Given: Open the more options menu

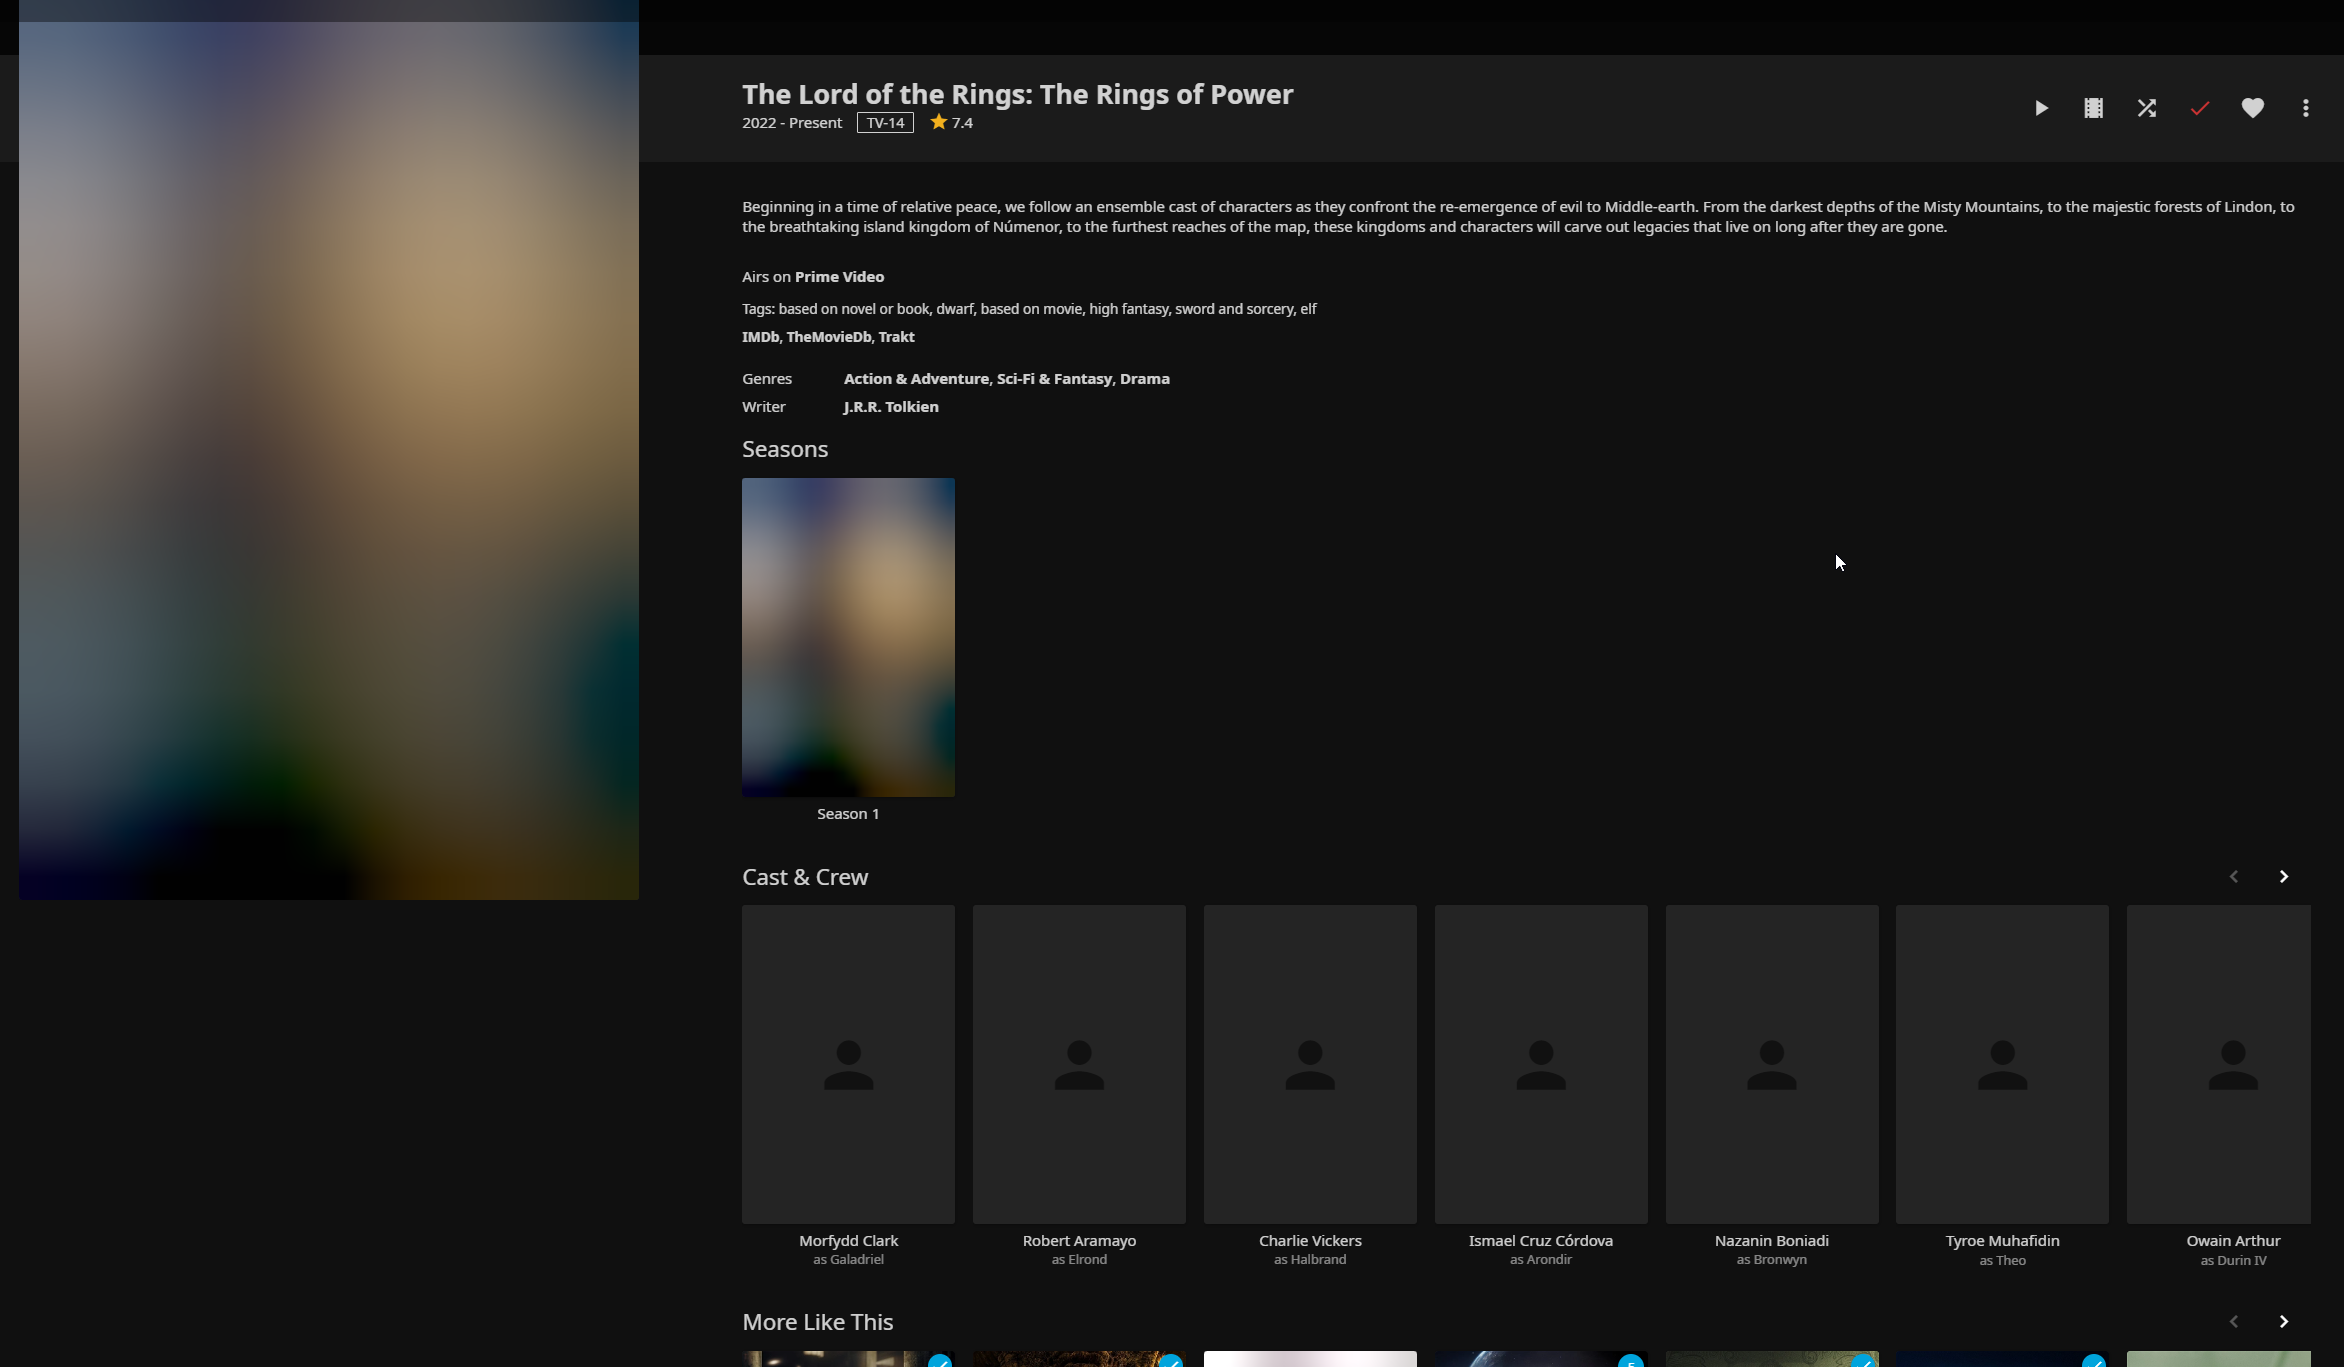Looking at the screenshot, I should (x=2304, y=108).
